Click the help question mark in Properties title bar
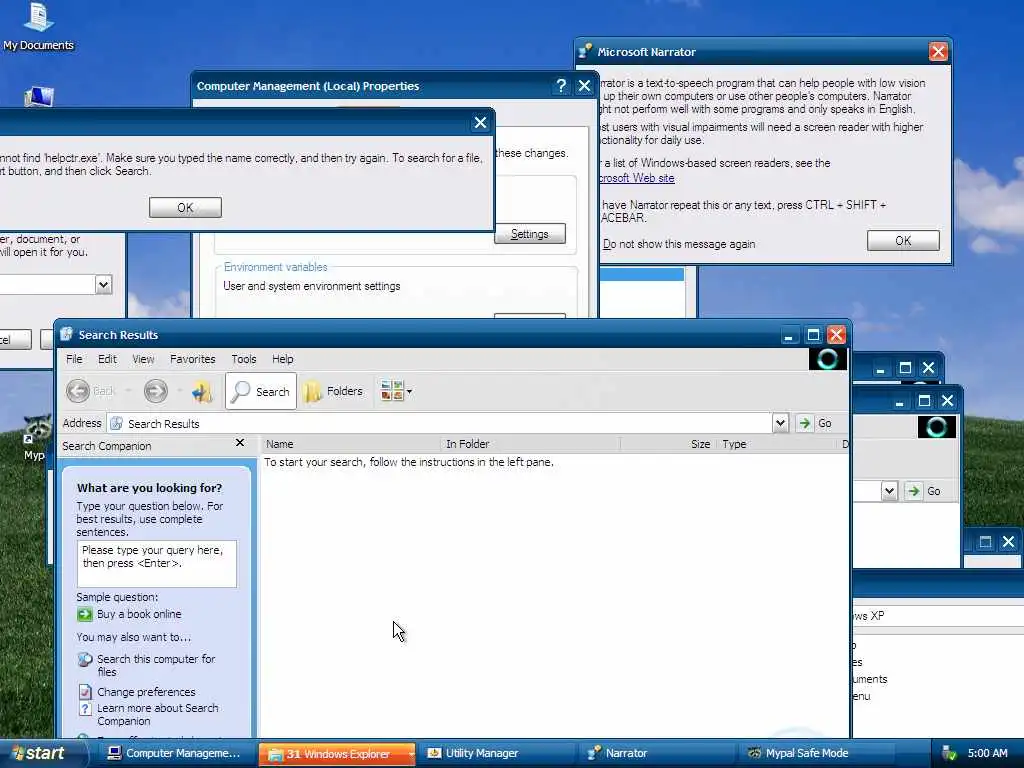The image size is (1024, 768). coord(561,86)
